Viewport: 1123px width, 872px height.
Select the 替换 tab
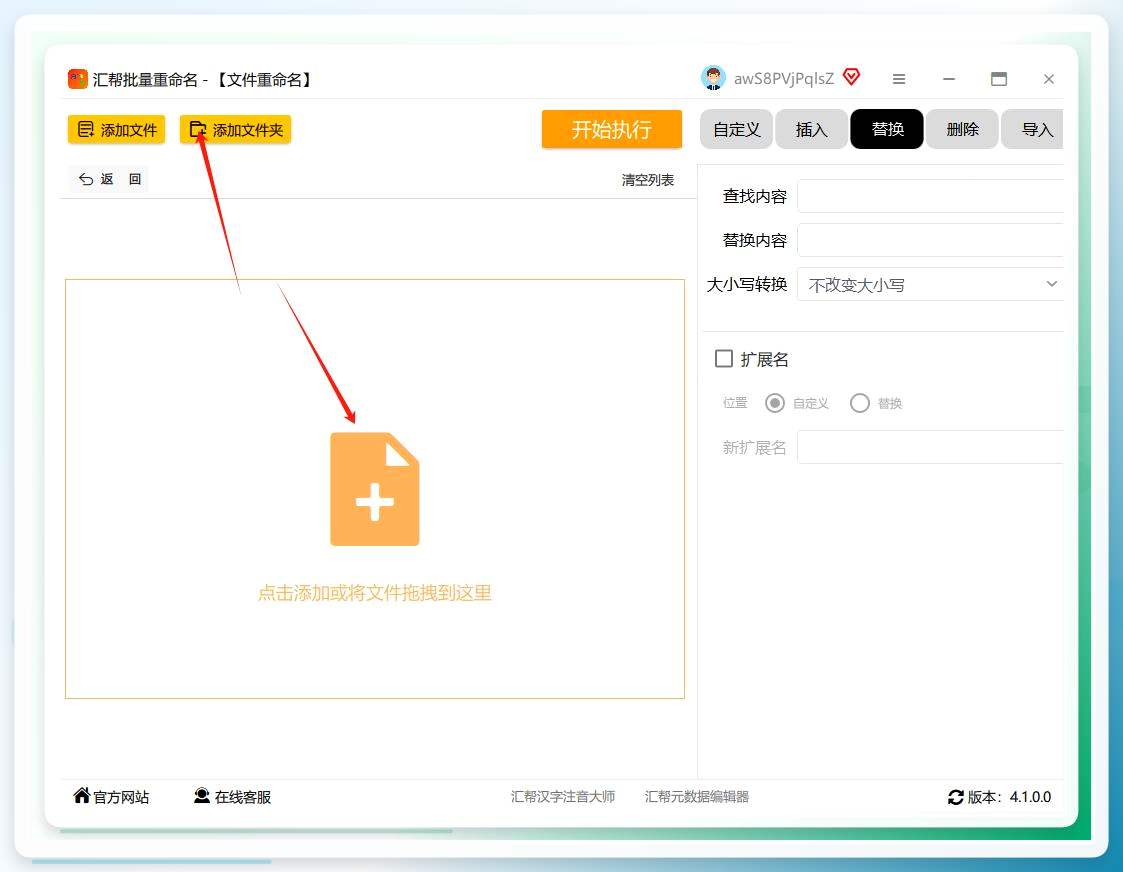887,130
